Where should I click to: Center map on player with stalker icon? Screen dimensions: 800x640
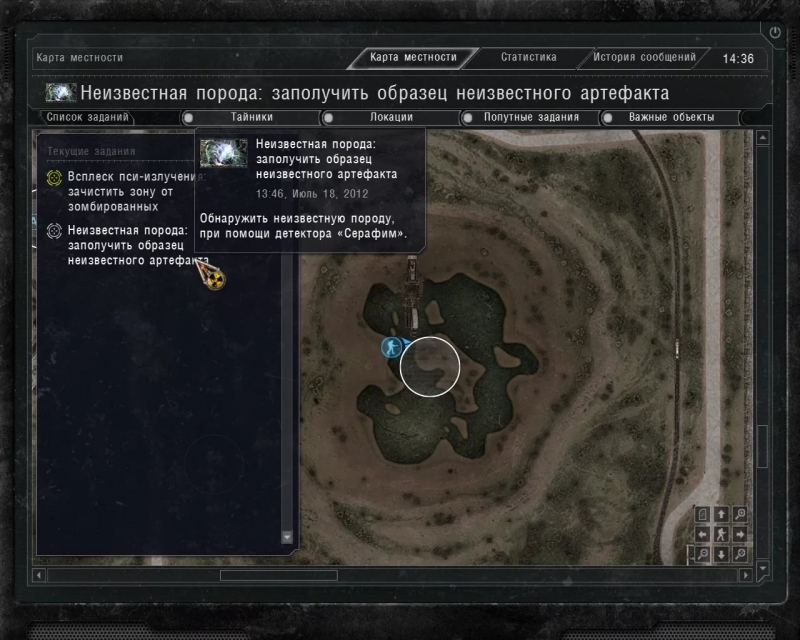[721, 534]
